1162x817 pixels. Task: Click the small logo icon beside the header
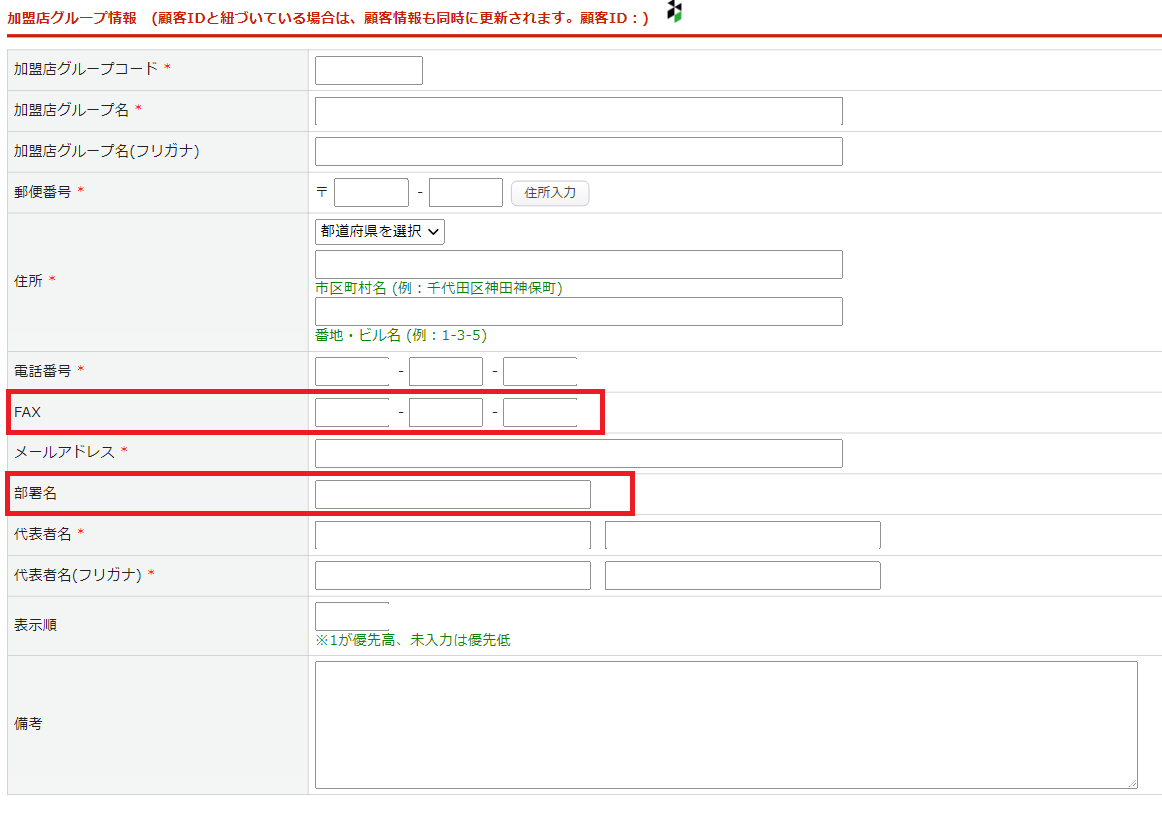(675, 12)
